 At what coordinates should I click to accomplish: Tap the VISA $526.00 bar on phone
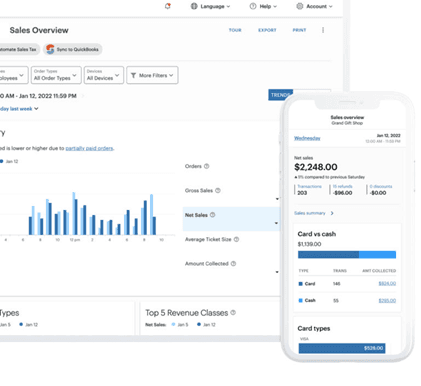click(x=342, y=348)
